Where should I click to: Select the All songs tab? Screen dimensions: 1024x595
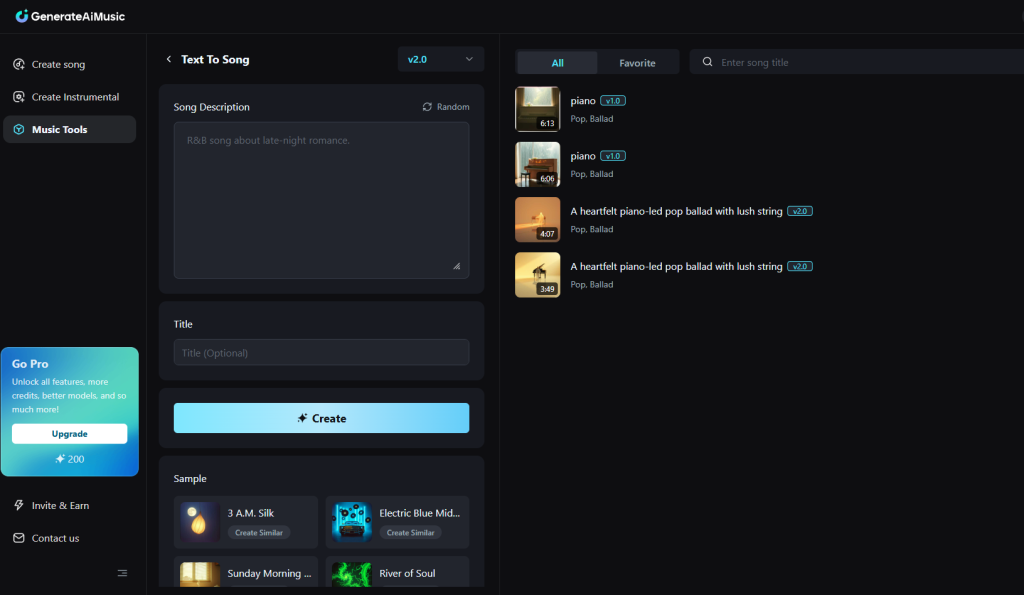tap(556, 62)
